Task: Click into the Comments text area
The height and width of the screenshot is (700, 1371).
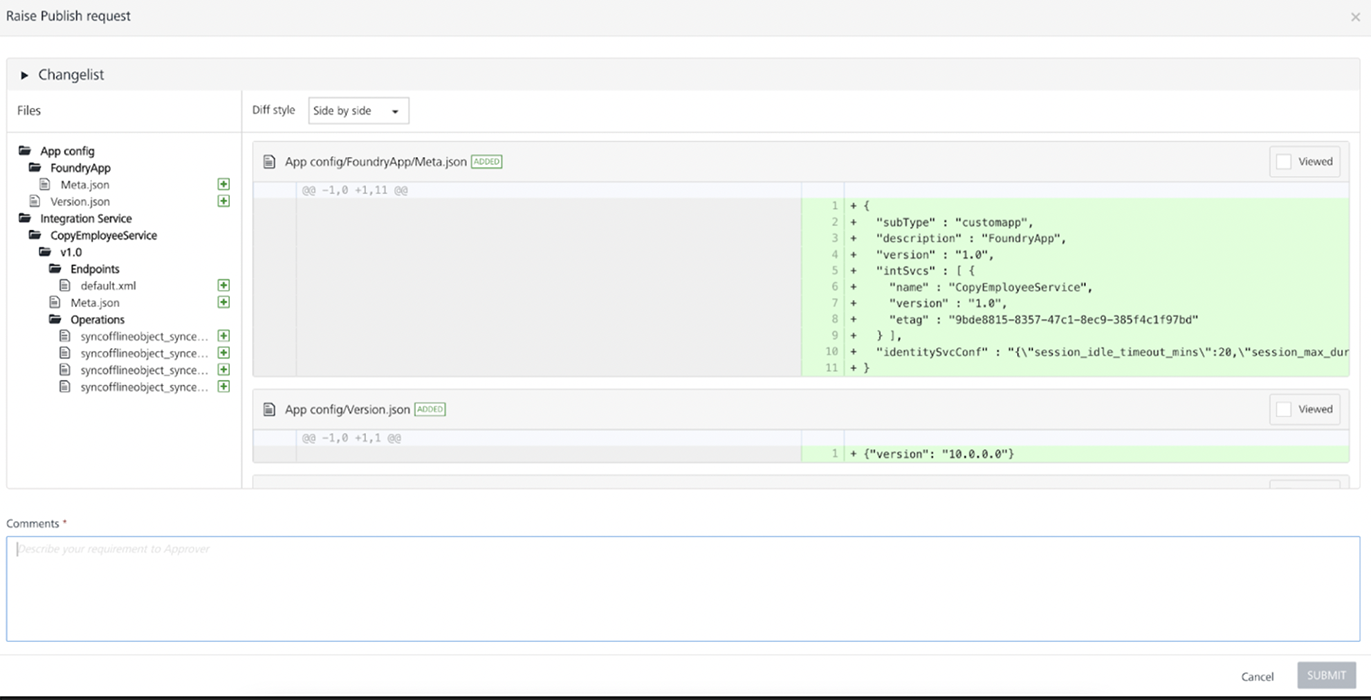Action: [x=683, y=589]
